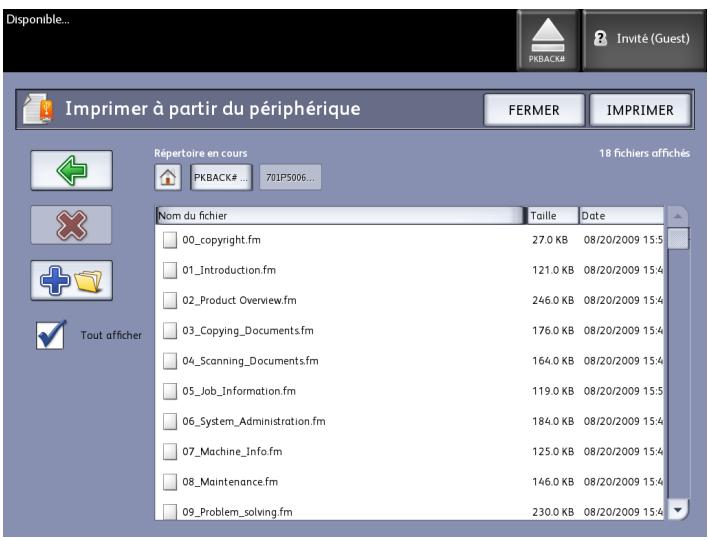Click the 184.0 KB size value
Screen dimensions: 709x540
click(x=553, y=422)
